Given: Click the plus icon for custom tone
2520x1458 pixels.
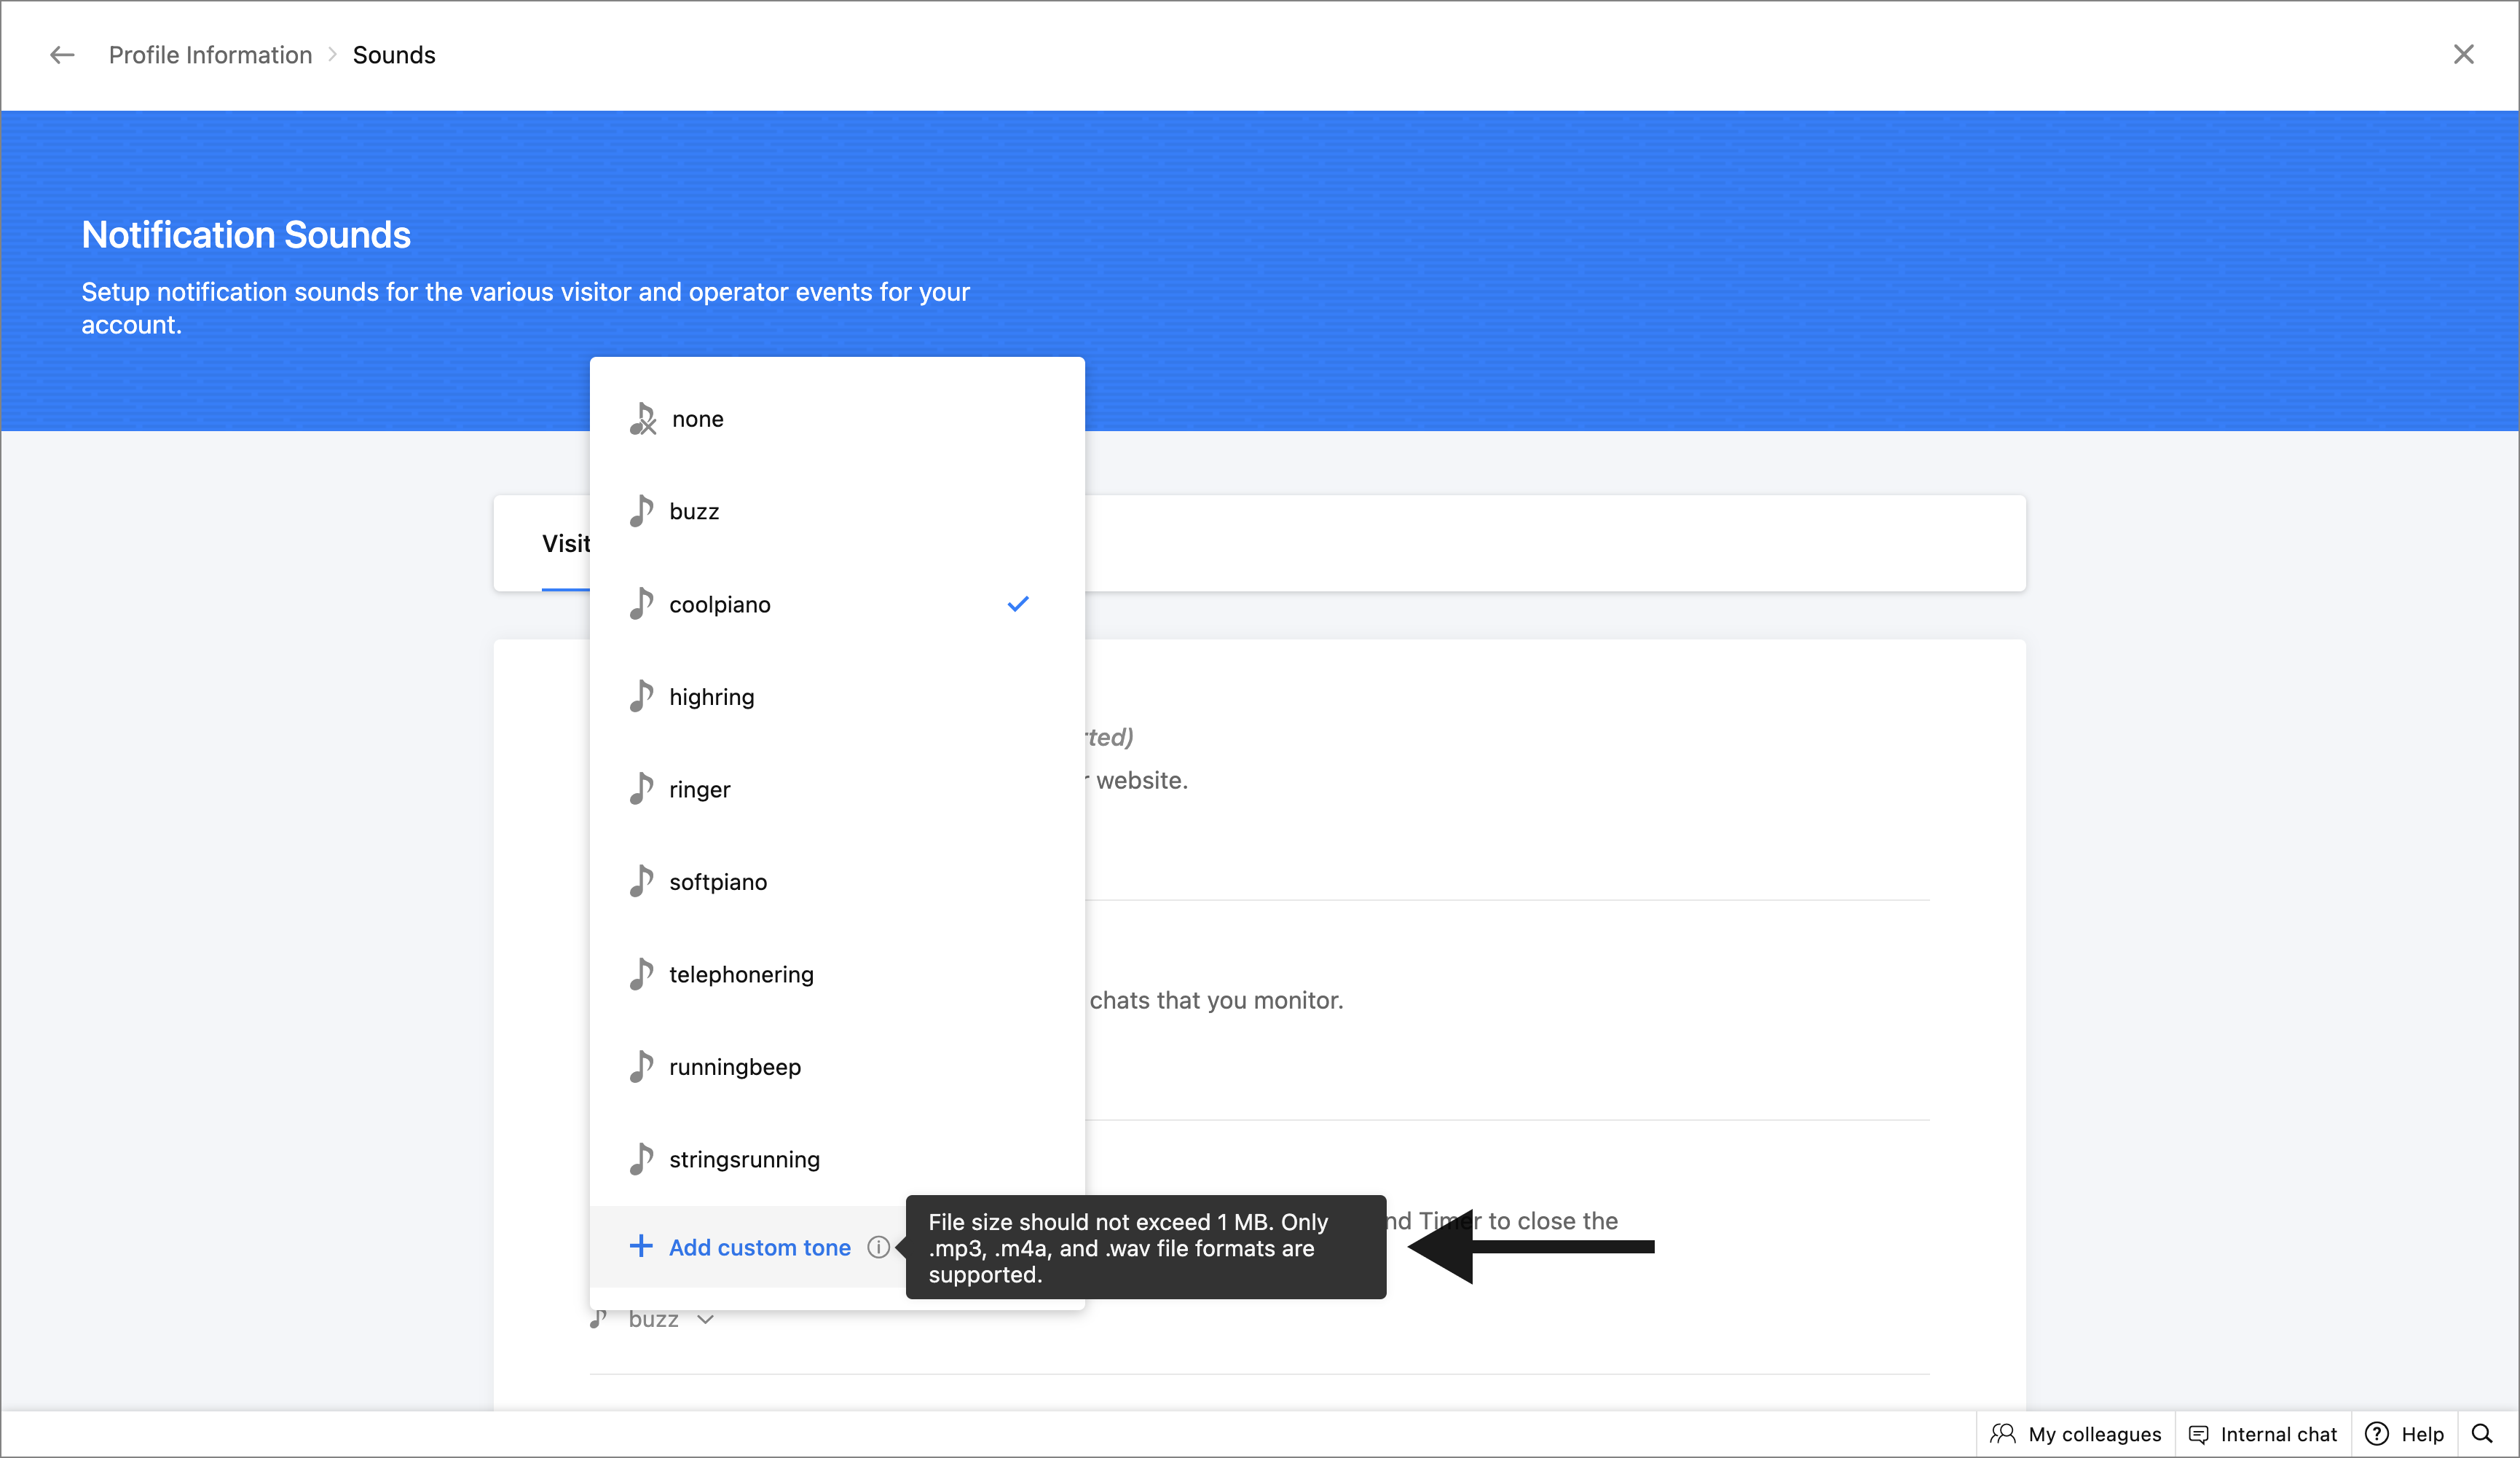Looking at the screenshot, I should (x=640, y=1246).
